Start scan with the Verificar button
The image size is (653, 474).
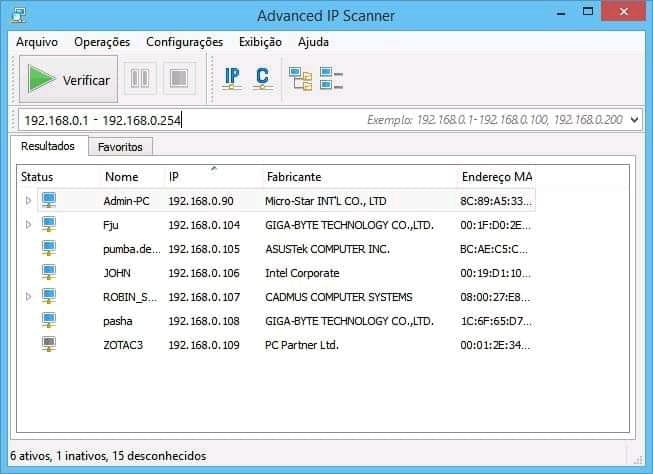(69, 79)
